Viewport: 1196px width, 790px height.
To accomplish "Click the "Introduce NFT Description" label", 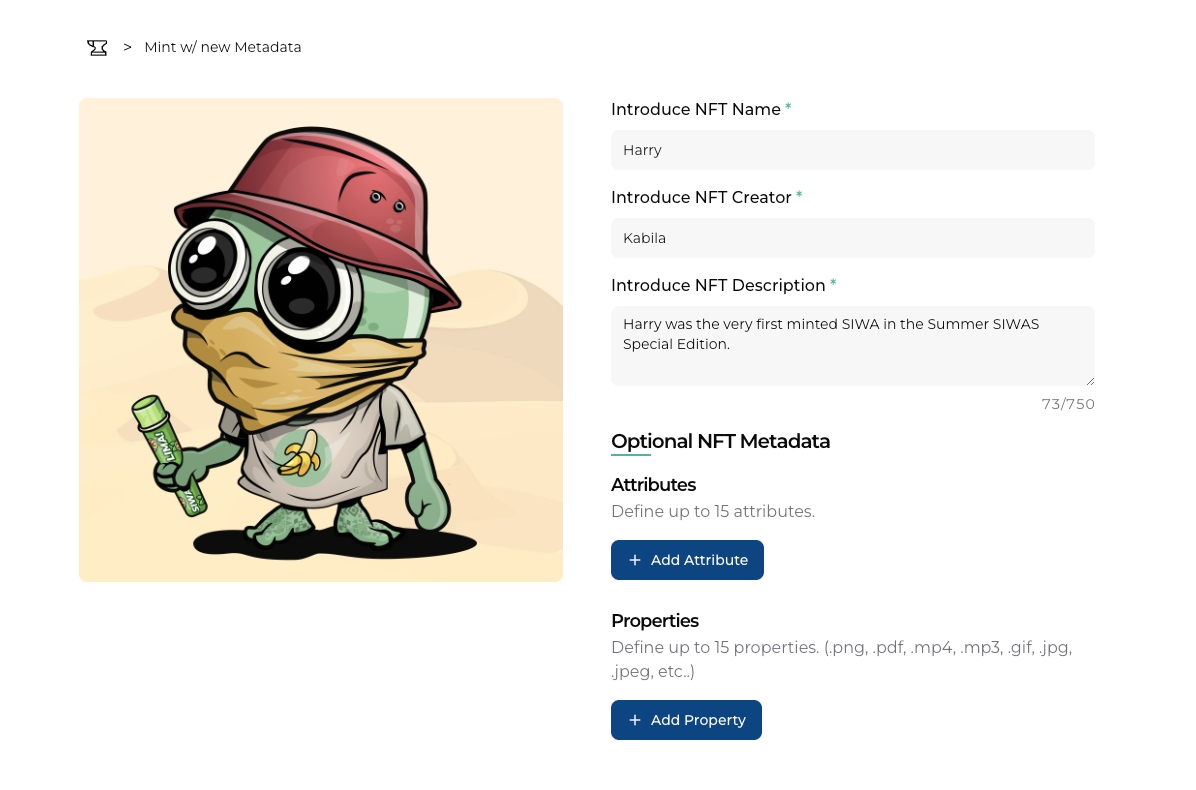I will click(x=718, y=285).
